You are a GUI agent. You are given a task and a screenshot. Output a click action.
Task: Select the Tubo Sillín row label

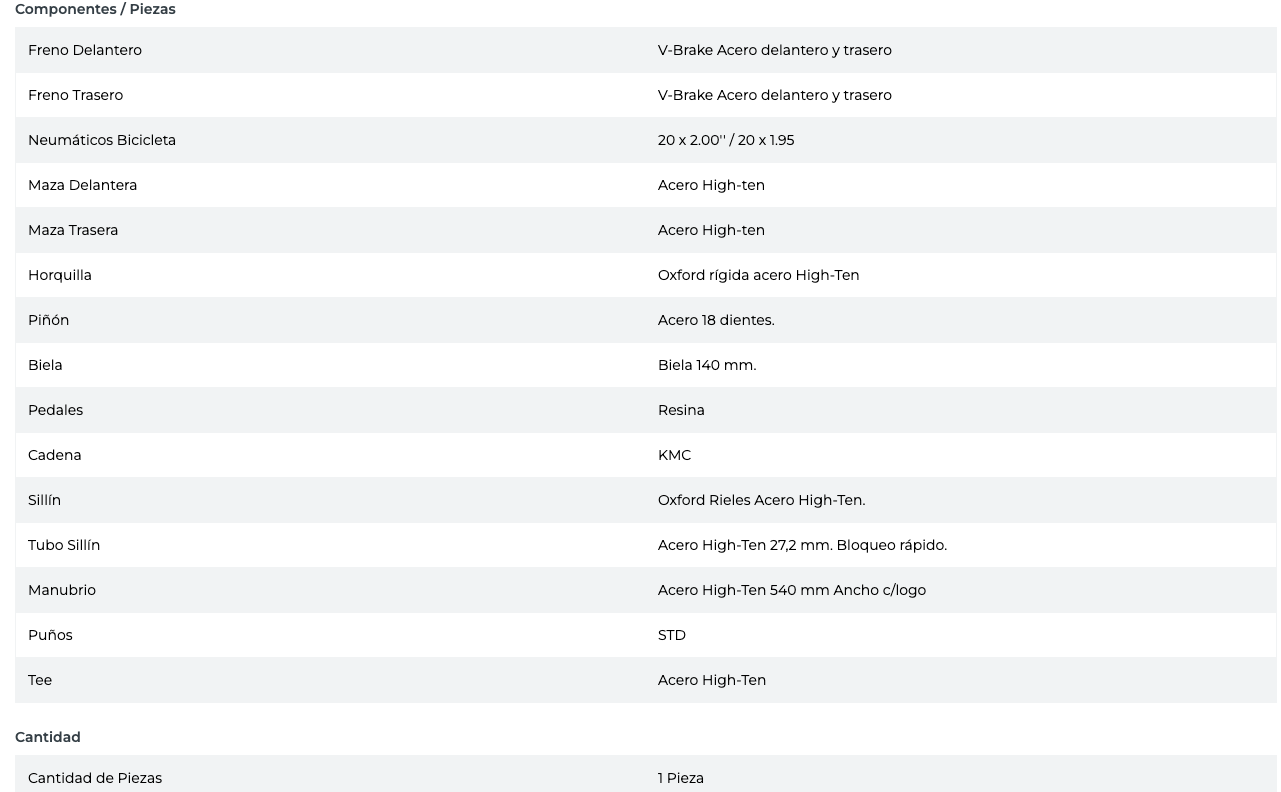click(x=64, y=545)
